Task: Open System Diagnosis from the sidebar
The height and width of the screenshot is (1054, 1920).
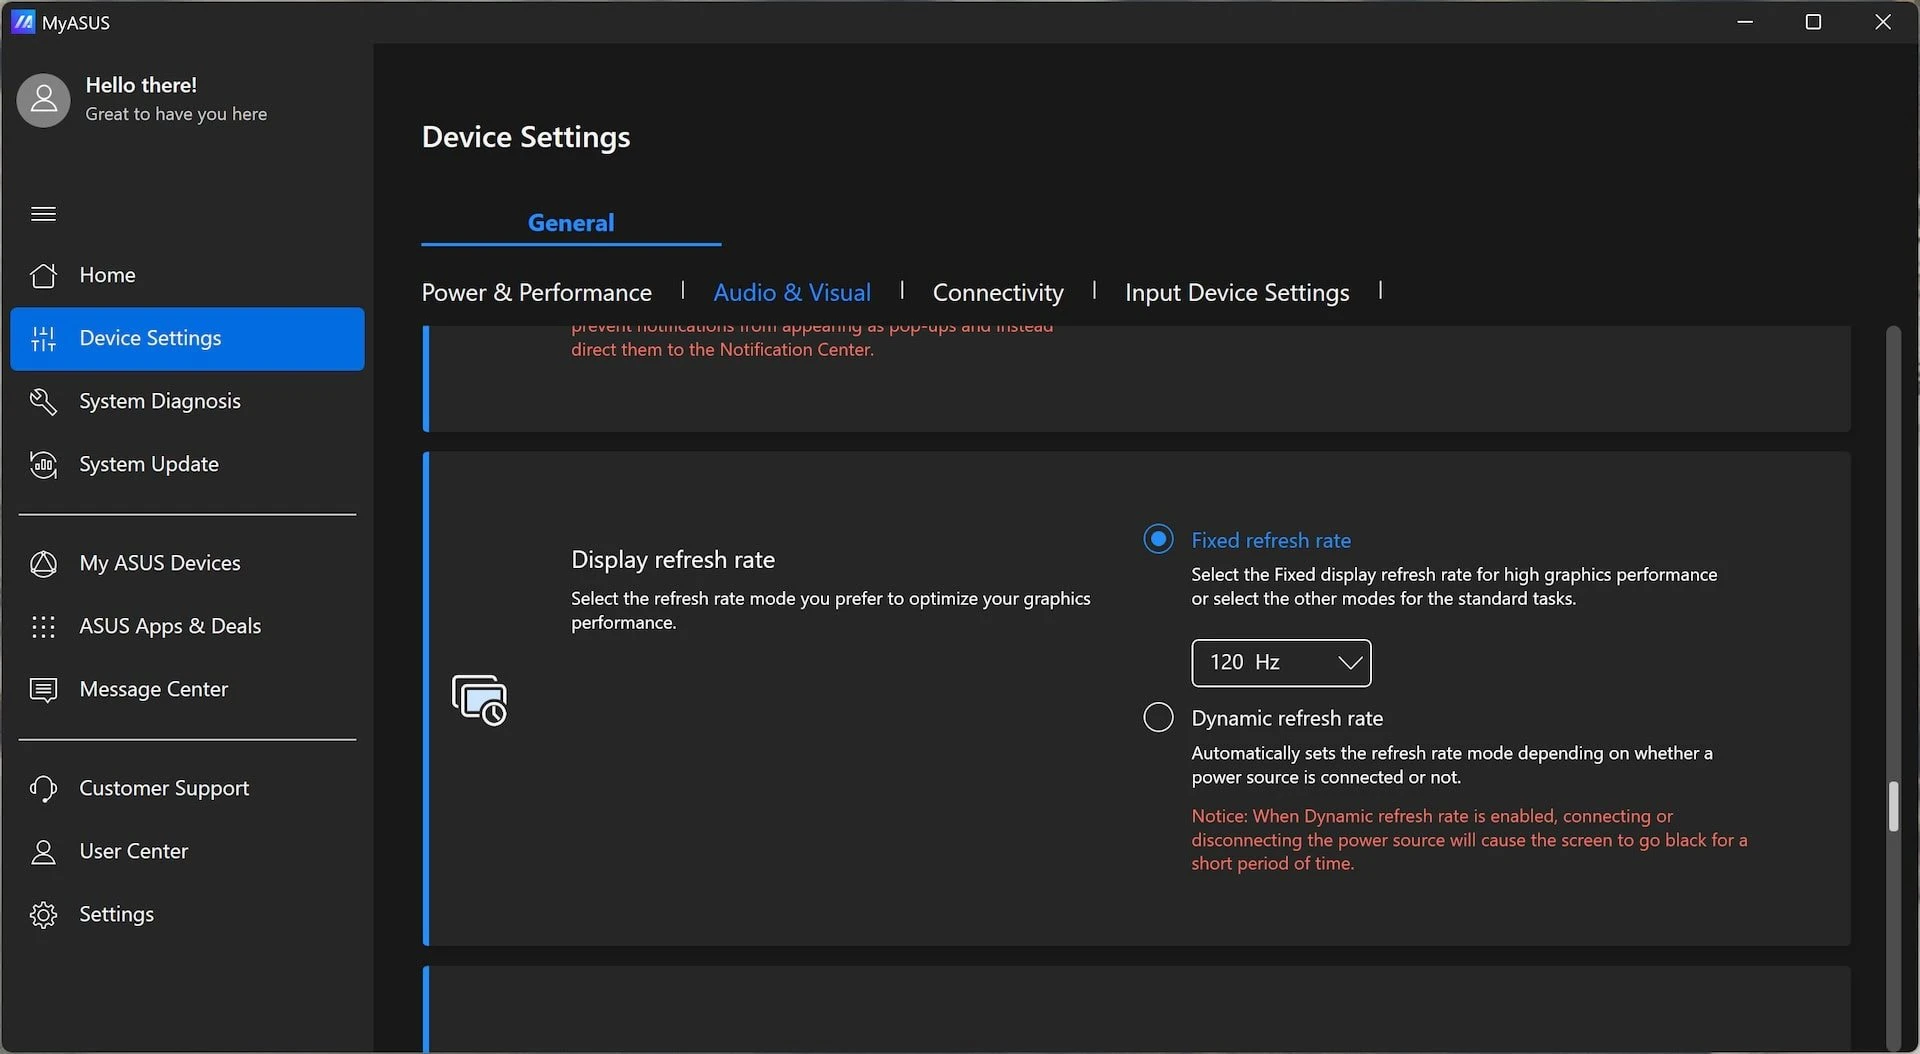Action: coord(187,402)
